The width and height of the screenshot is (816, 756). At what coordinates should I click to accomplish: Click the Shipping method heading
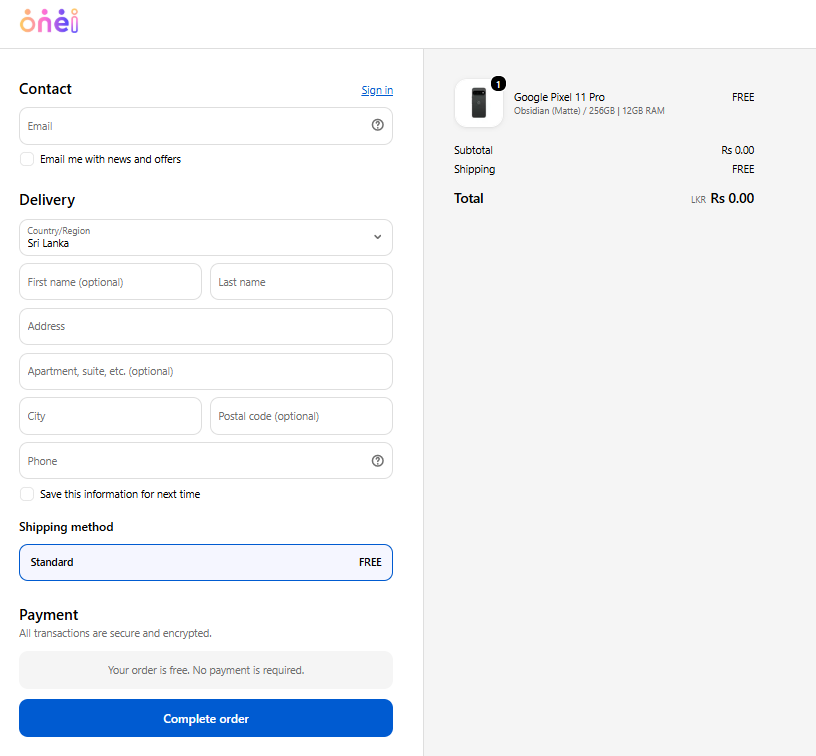coord(66,527)
